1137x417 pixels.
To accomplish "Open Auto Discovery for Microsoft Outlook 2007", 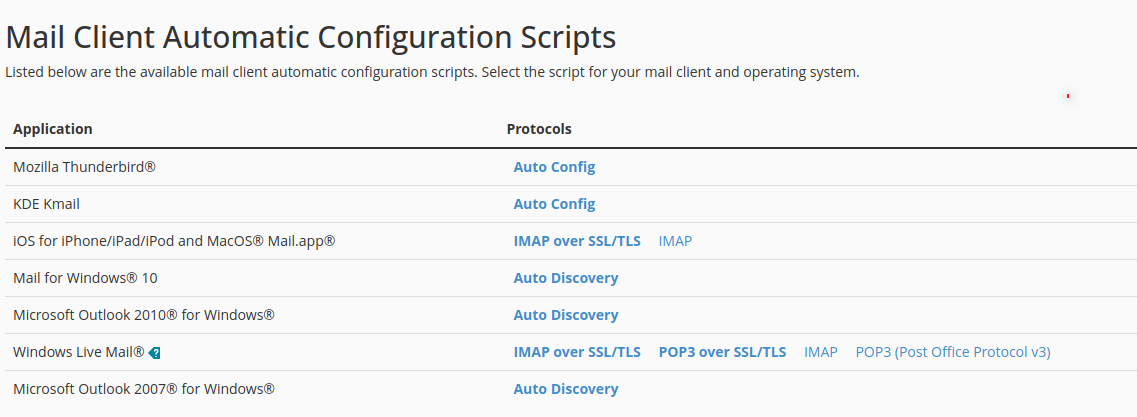I will click(x=566, y=389).
